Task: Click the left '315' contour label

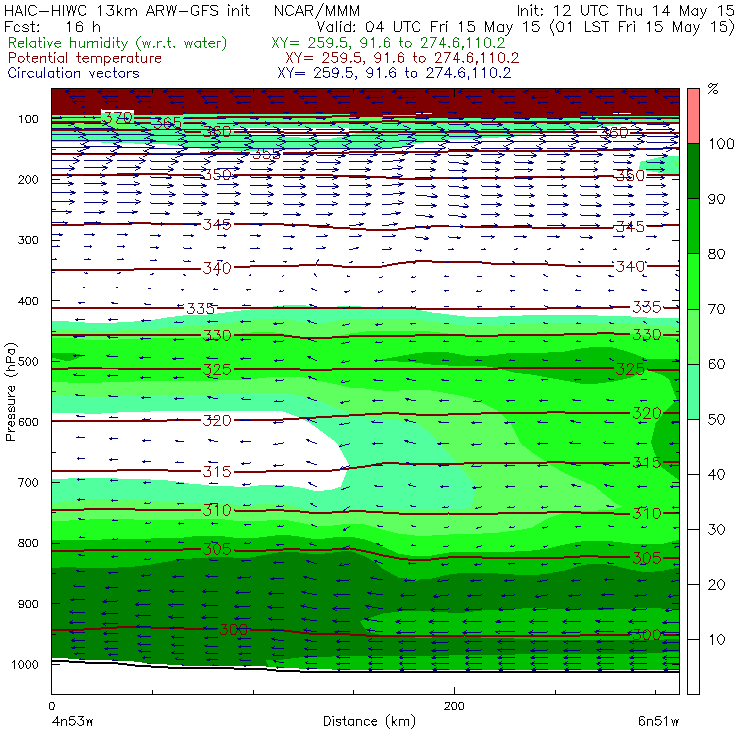Action: [217, 471]
